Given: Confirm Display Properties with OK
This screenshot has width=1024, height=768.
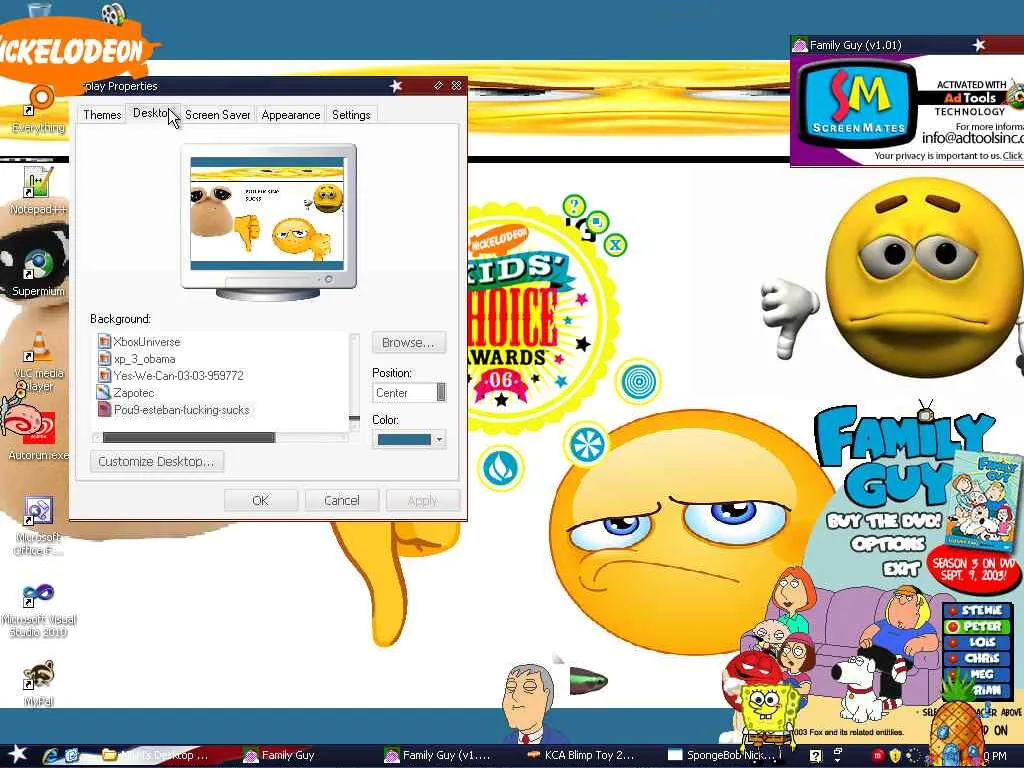Looking at the screenshot, I should tap(261, 500).
